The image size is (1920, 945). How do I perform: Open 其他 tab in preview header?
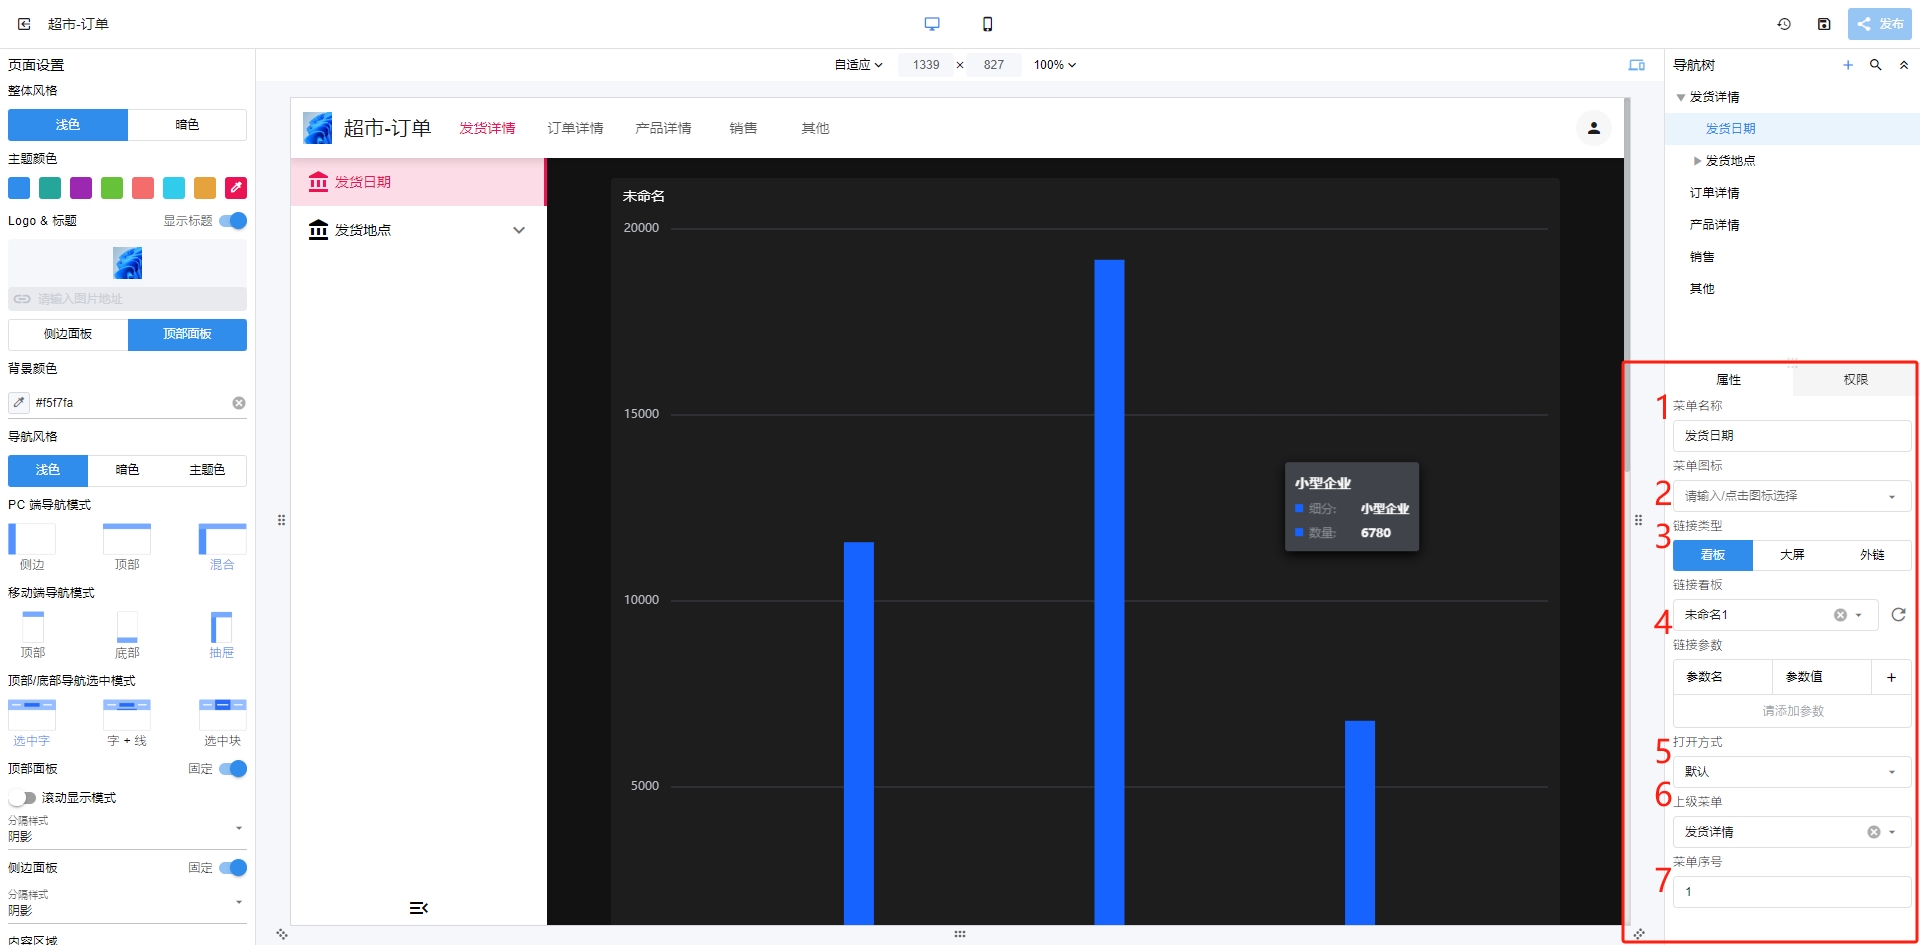(815, 128)
